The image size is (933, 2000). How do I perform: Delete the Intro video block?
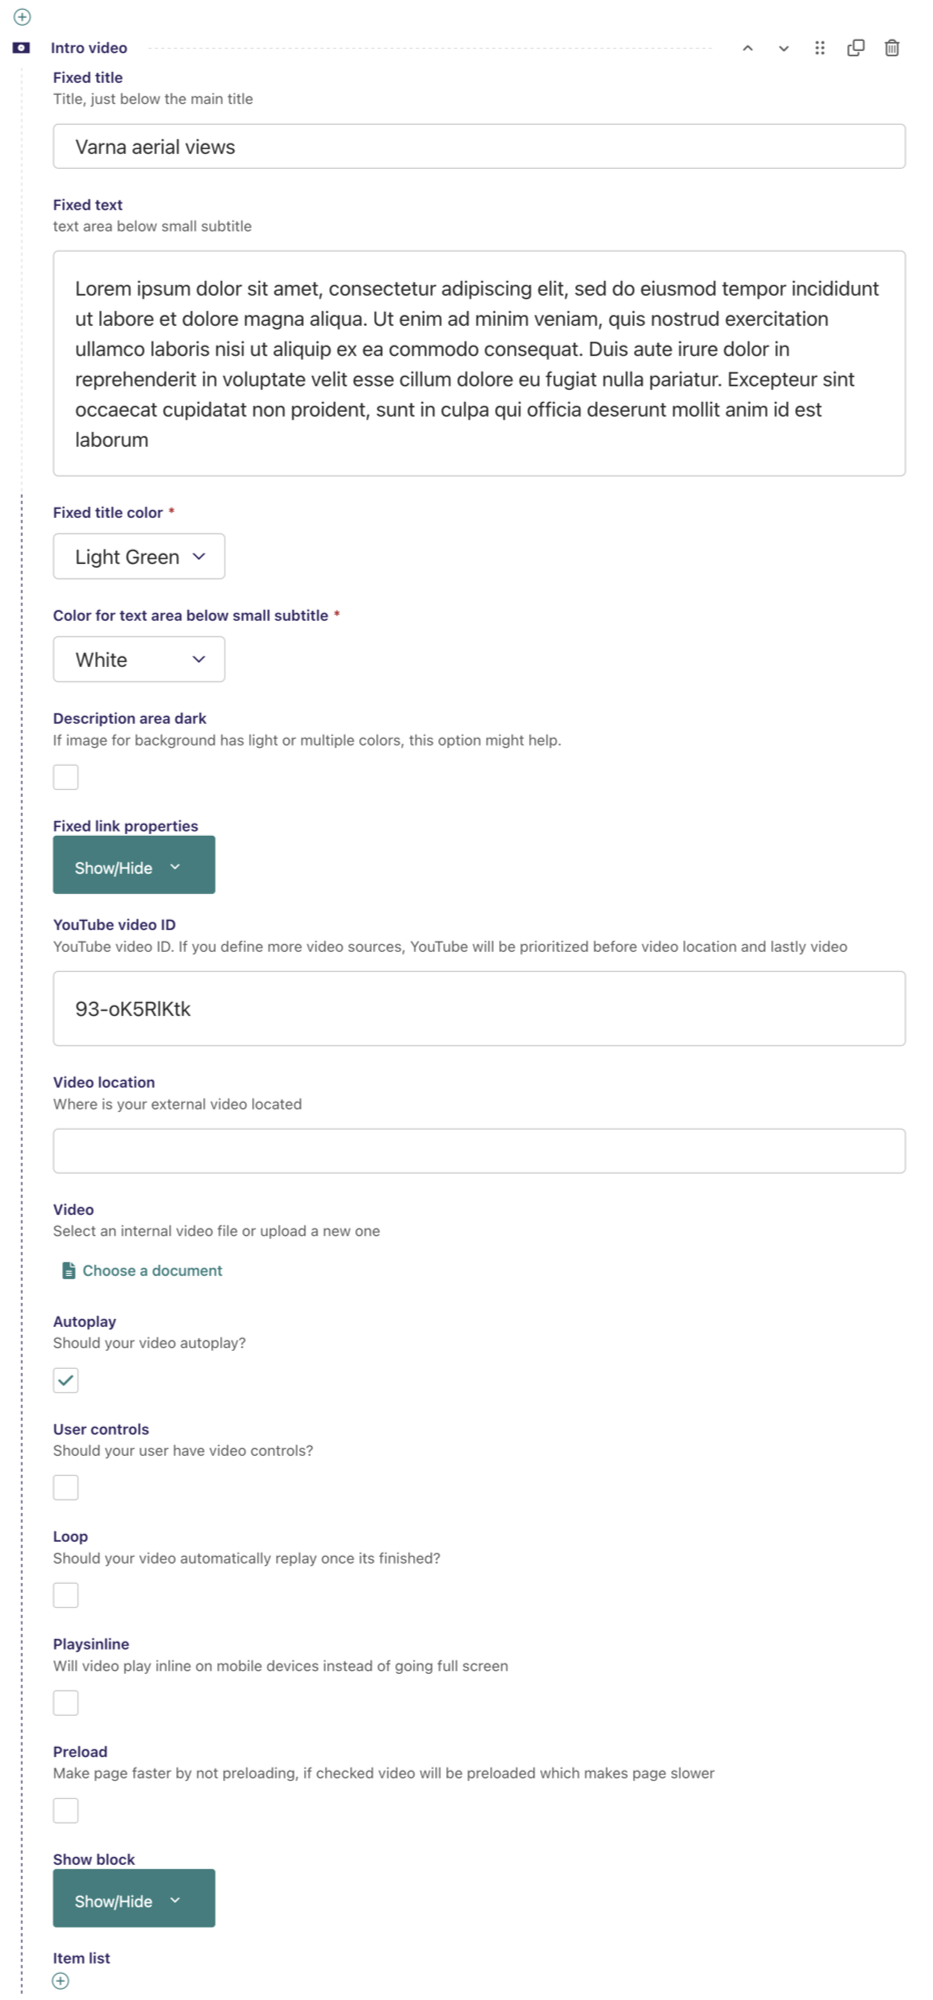click(x=892, y=48)
